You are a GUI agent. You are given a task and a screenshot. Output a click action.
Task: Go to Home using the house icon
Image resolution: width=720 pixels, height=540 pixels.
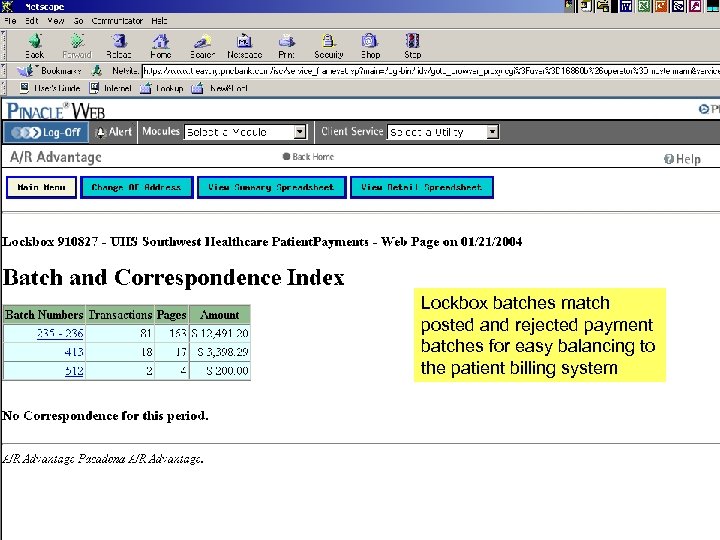[x=161, y=46]
